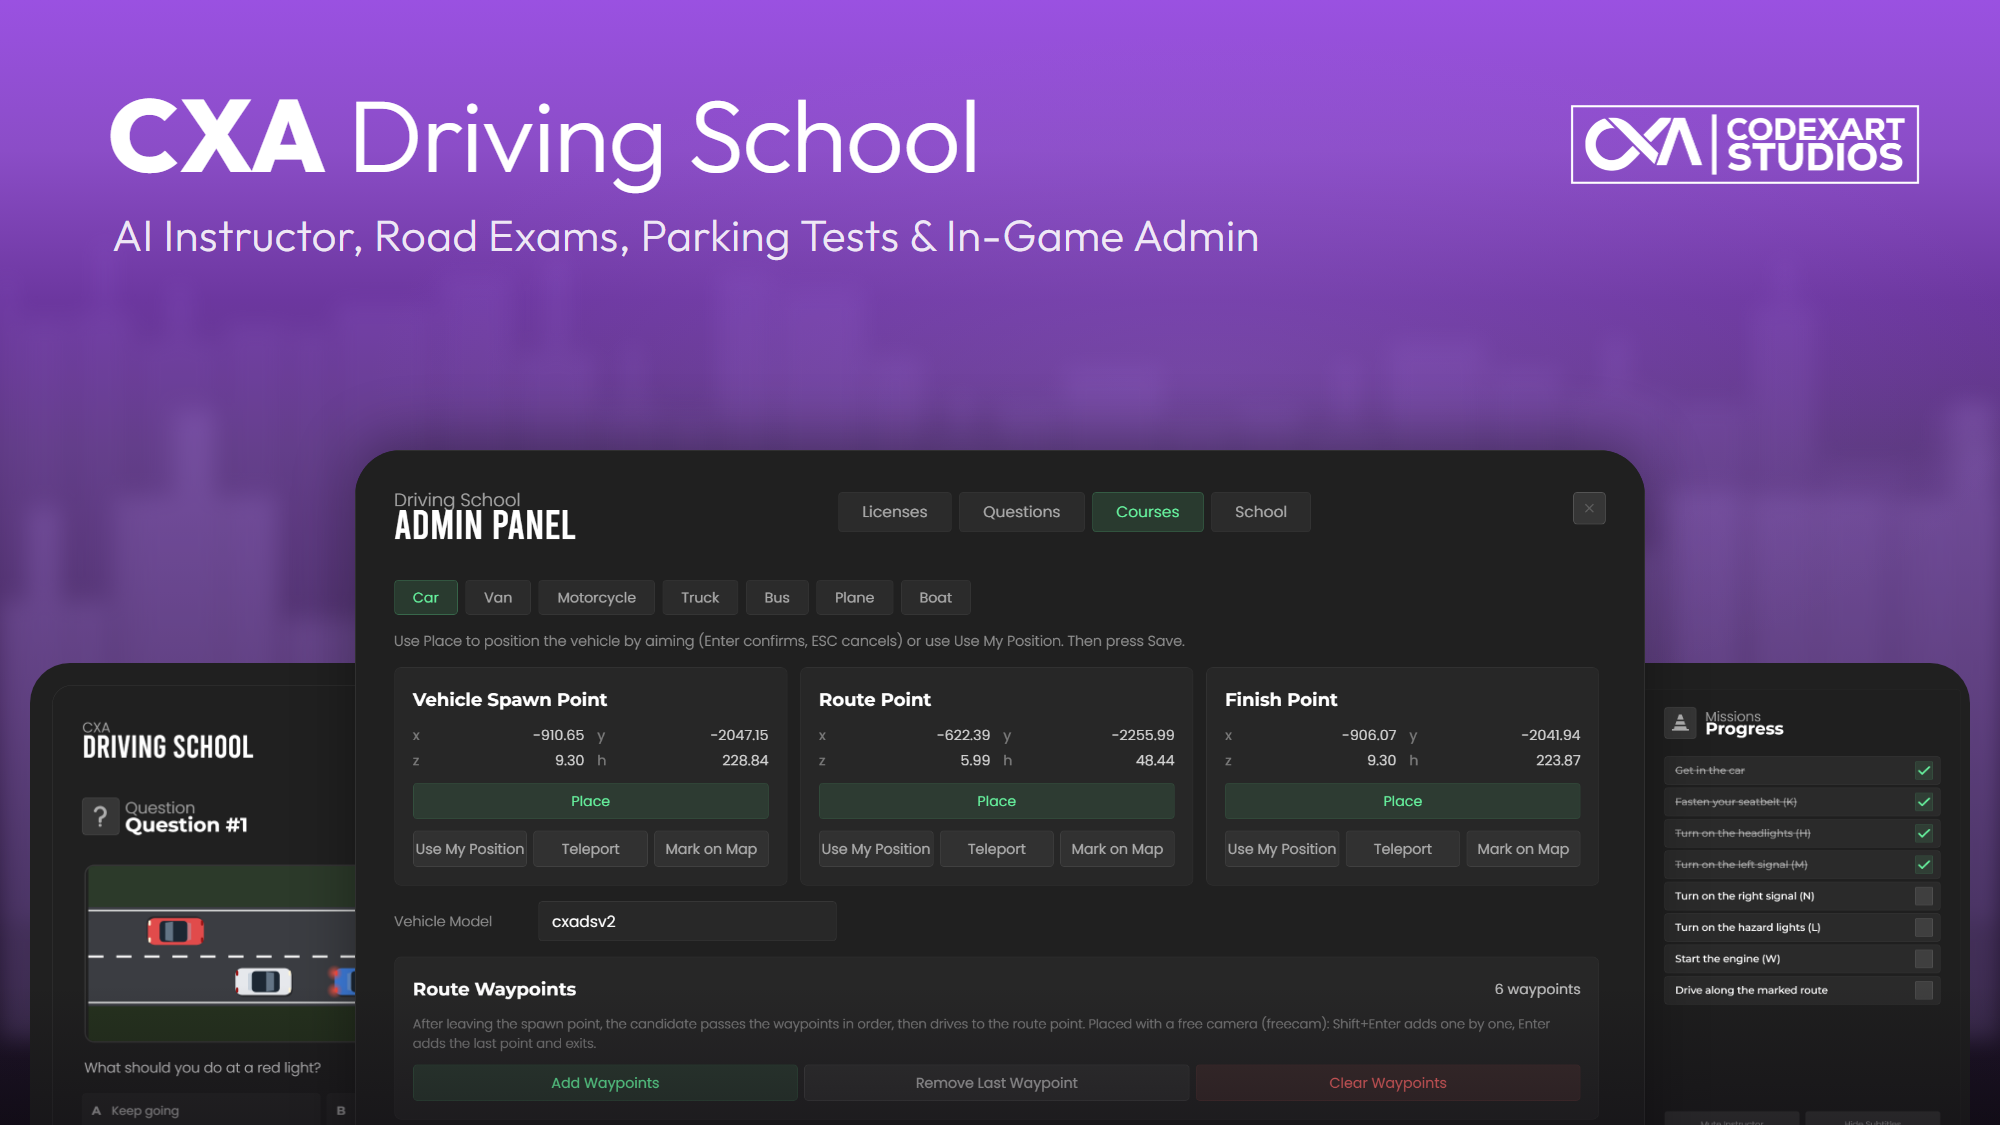Click Vehicle Spawn Point x value -910.65
Screen dimensions: 2000x1125
[x=558, y=735]
